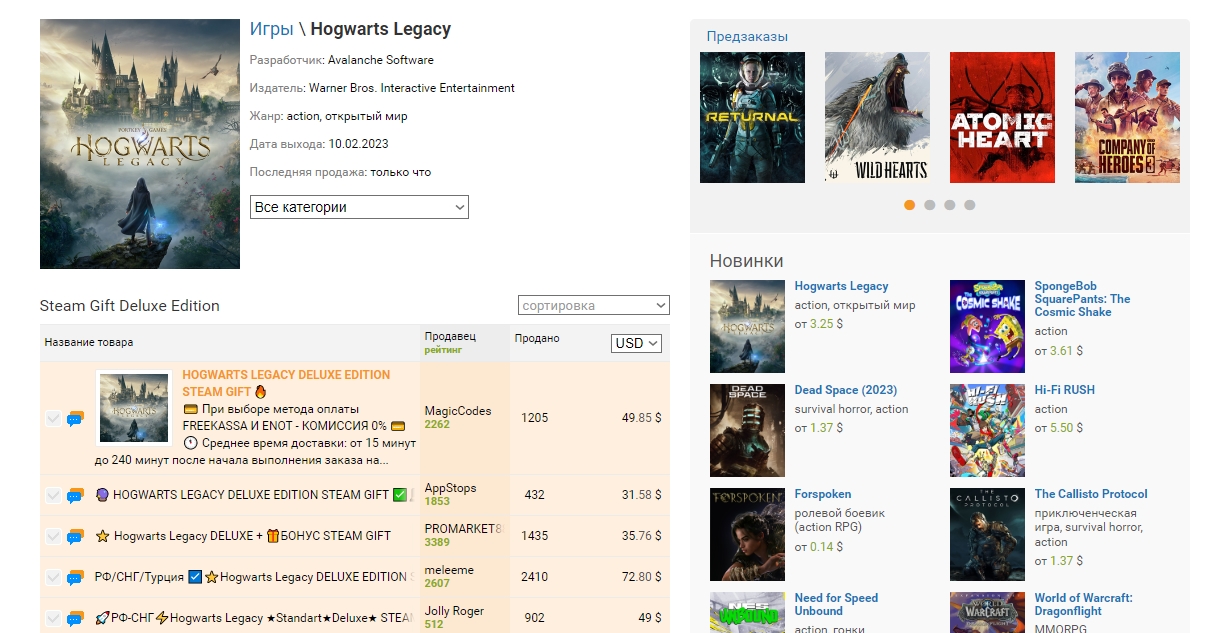The height and width of the screenshot is (633, 1210).
Task: Toggle the checkmark in the Jolly Roger row
Action: click(x=53, y=618)
